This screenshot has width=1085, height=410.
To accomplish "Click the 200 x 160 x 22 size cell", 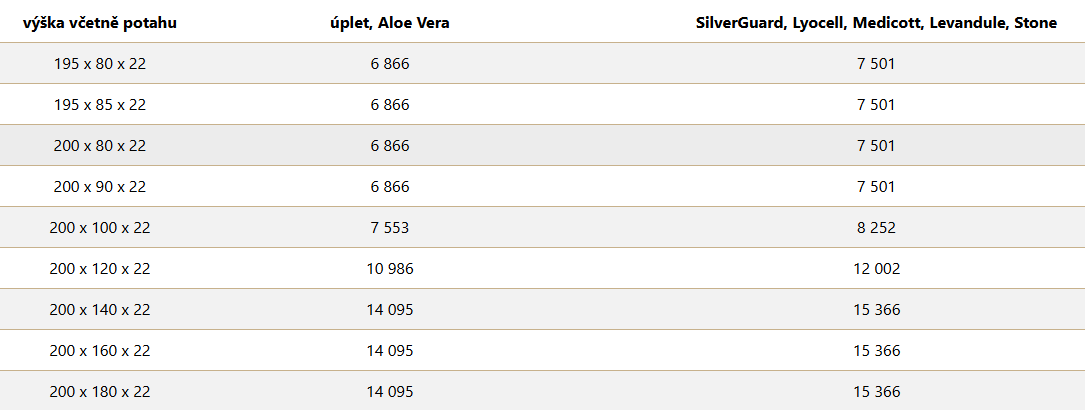I will coord(100,351).
